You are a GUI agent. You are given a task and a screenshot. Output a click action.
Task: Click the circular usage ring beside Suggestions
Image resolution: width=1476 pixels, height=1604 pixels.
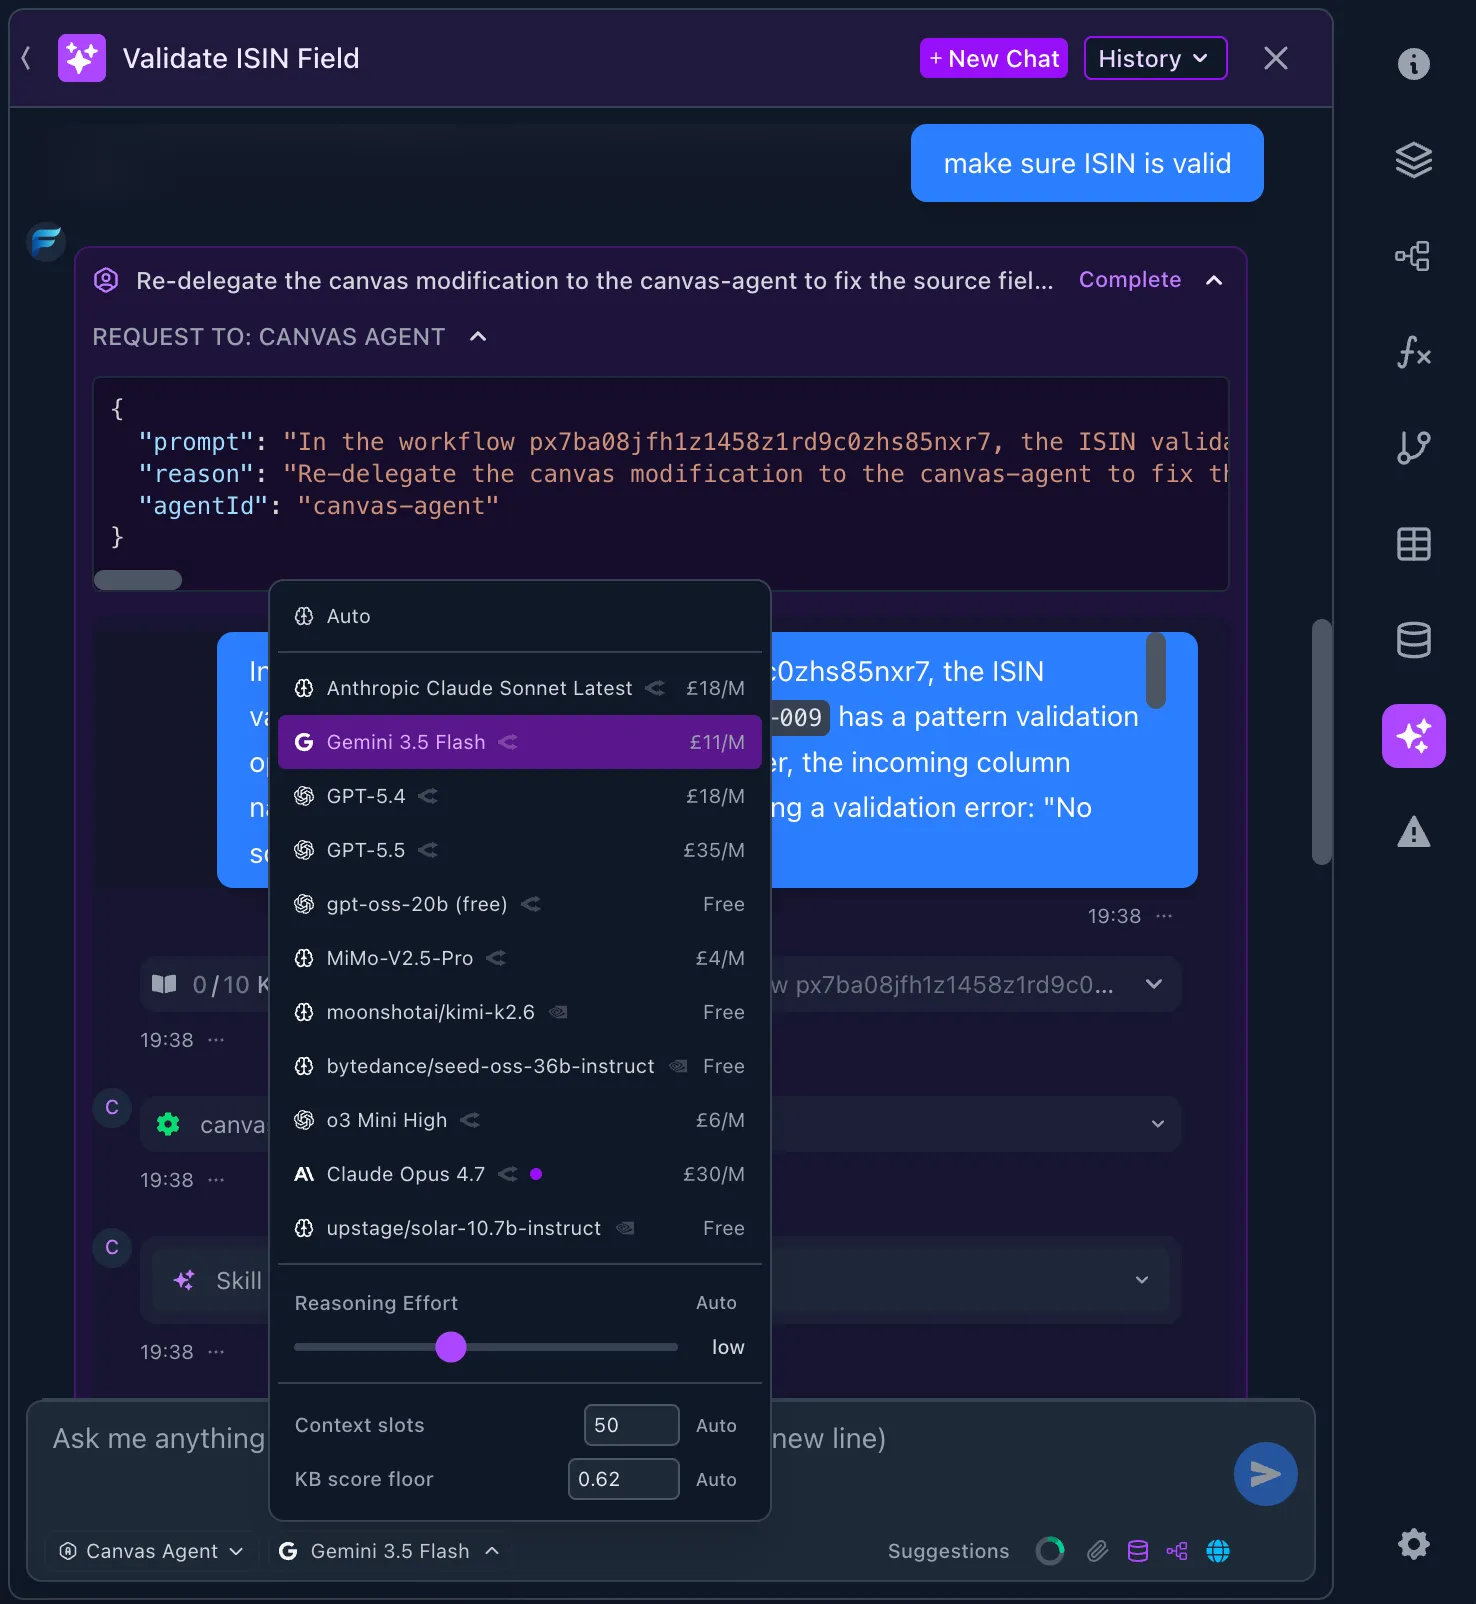(x=1049, y=1551)
